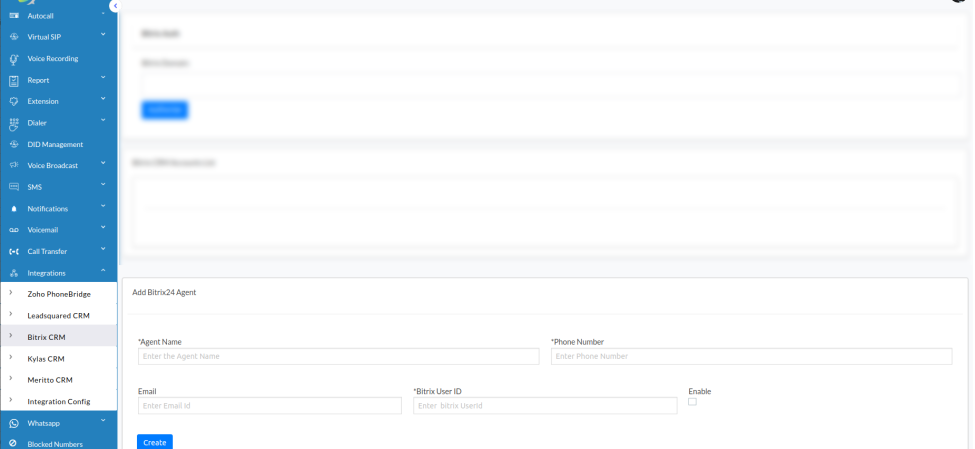
Task: Open Meritto CRM integration
Action: pos(59,379)
